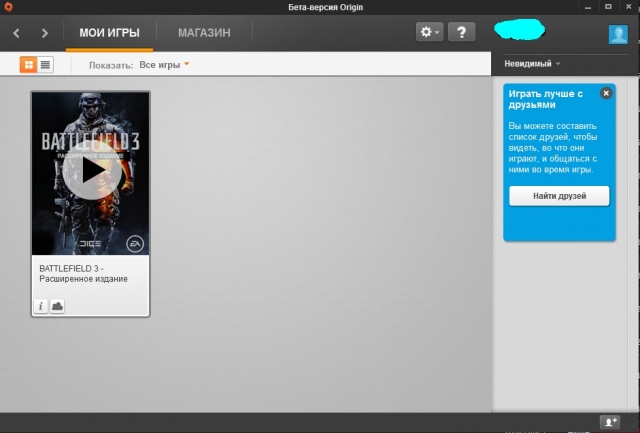Viewport: 640px width, 433px height.
Task: Open the МОИ ИГРЫ tab
Action: (109, 33)
